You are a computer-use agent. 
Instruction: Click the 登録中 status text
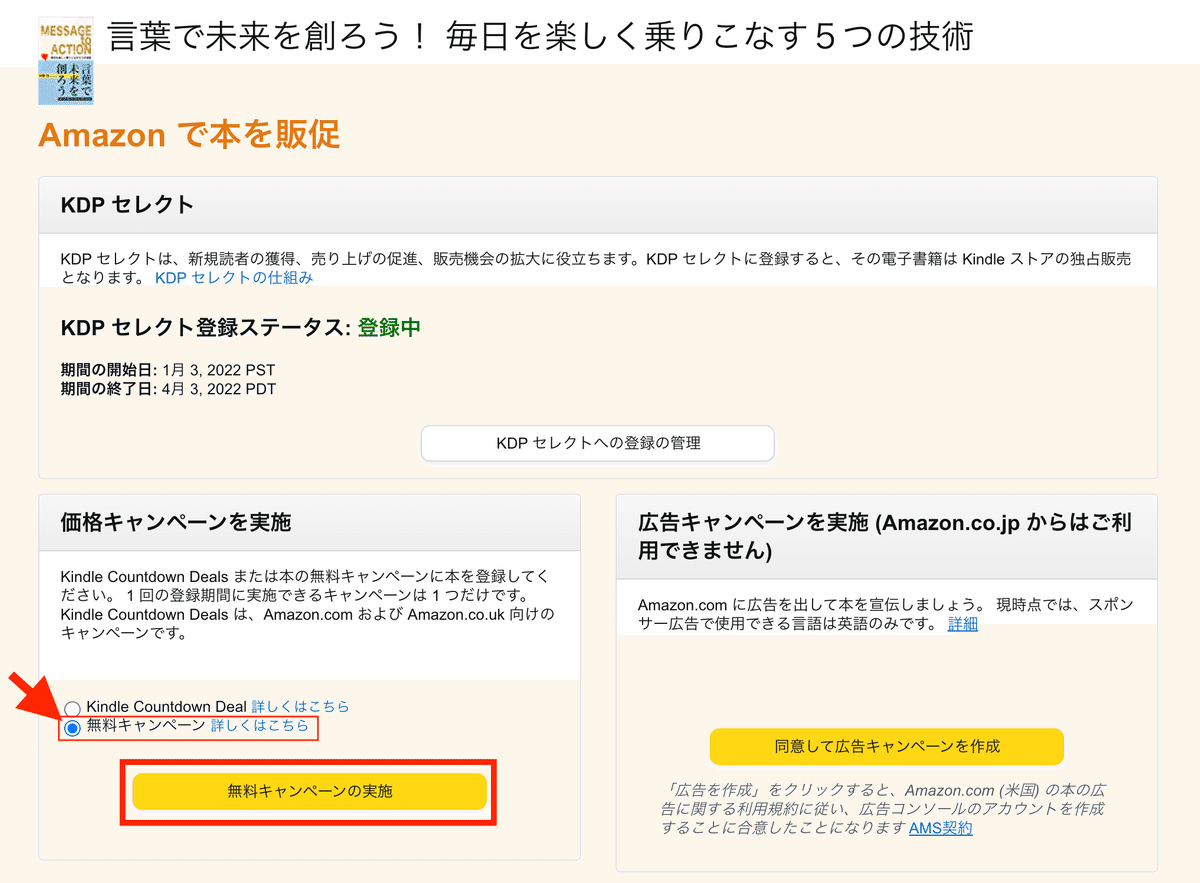389,328
